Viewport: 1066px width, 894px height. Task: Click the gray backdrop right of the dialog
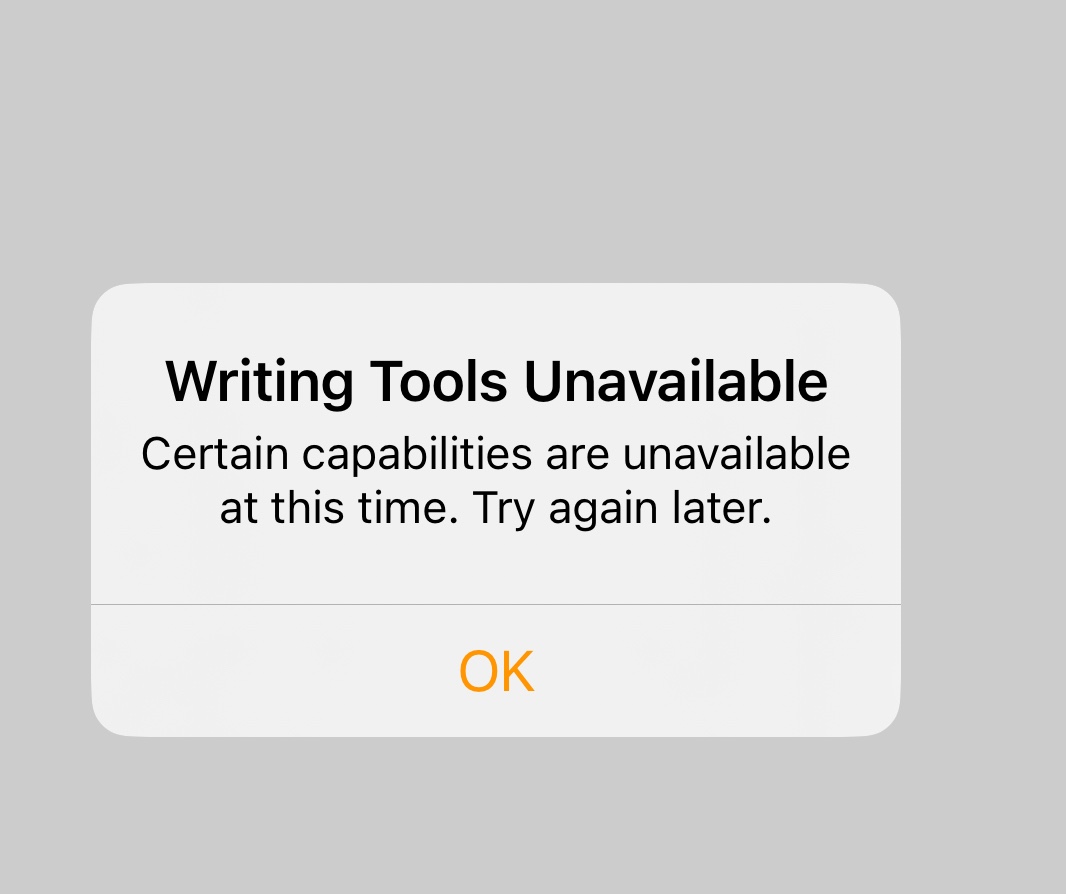coord(983,510)
